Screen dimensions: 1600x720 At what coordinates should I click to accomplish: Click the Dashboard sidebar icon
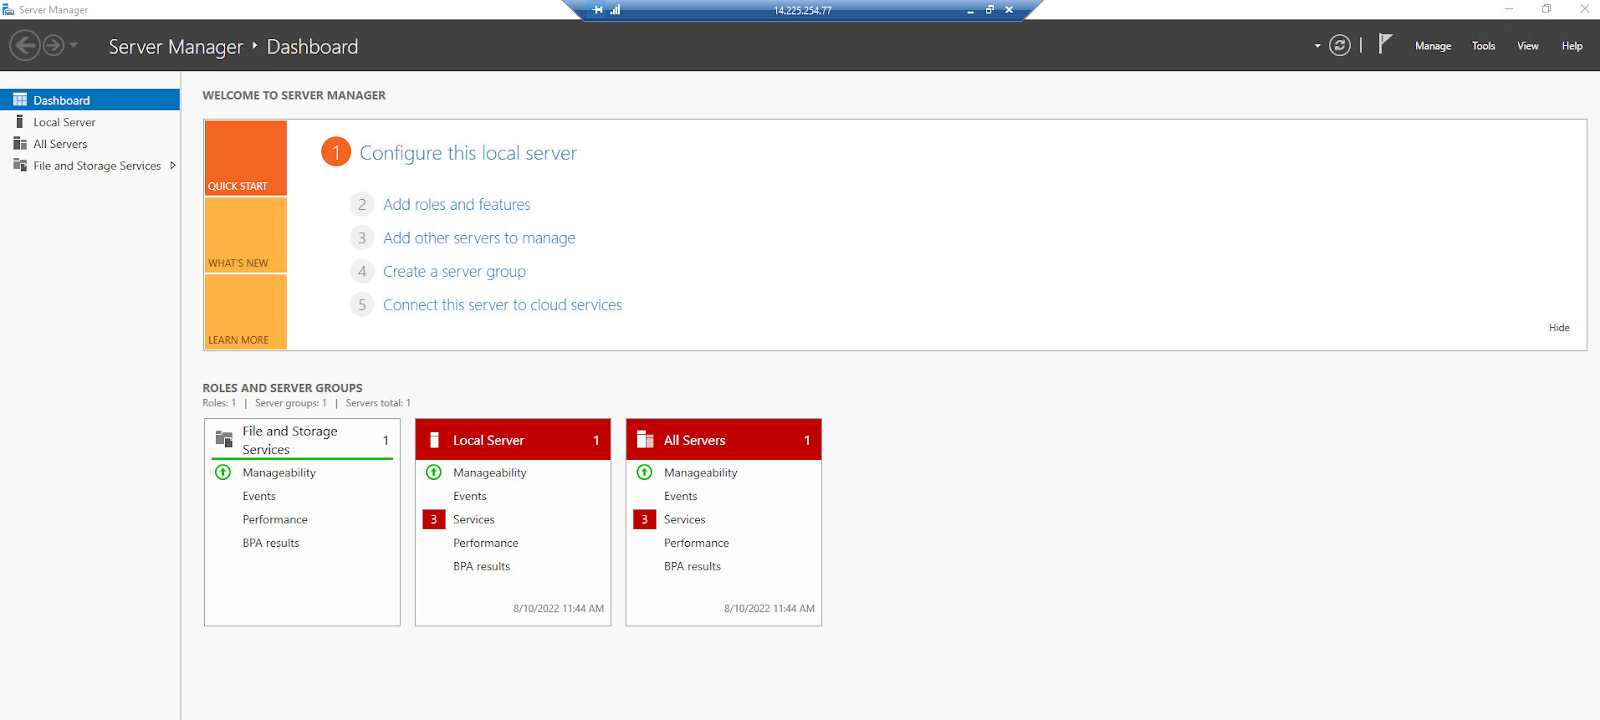pyautogui.click(x=20, y=100)
